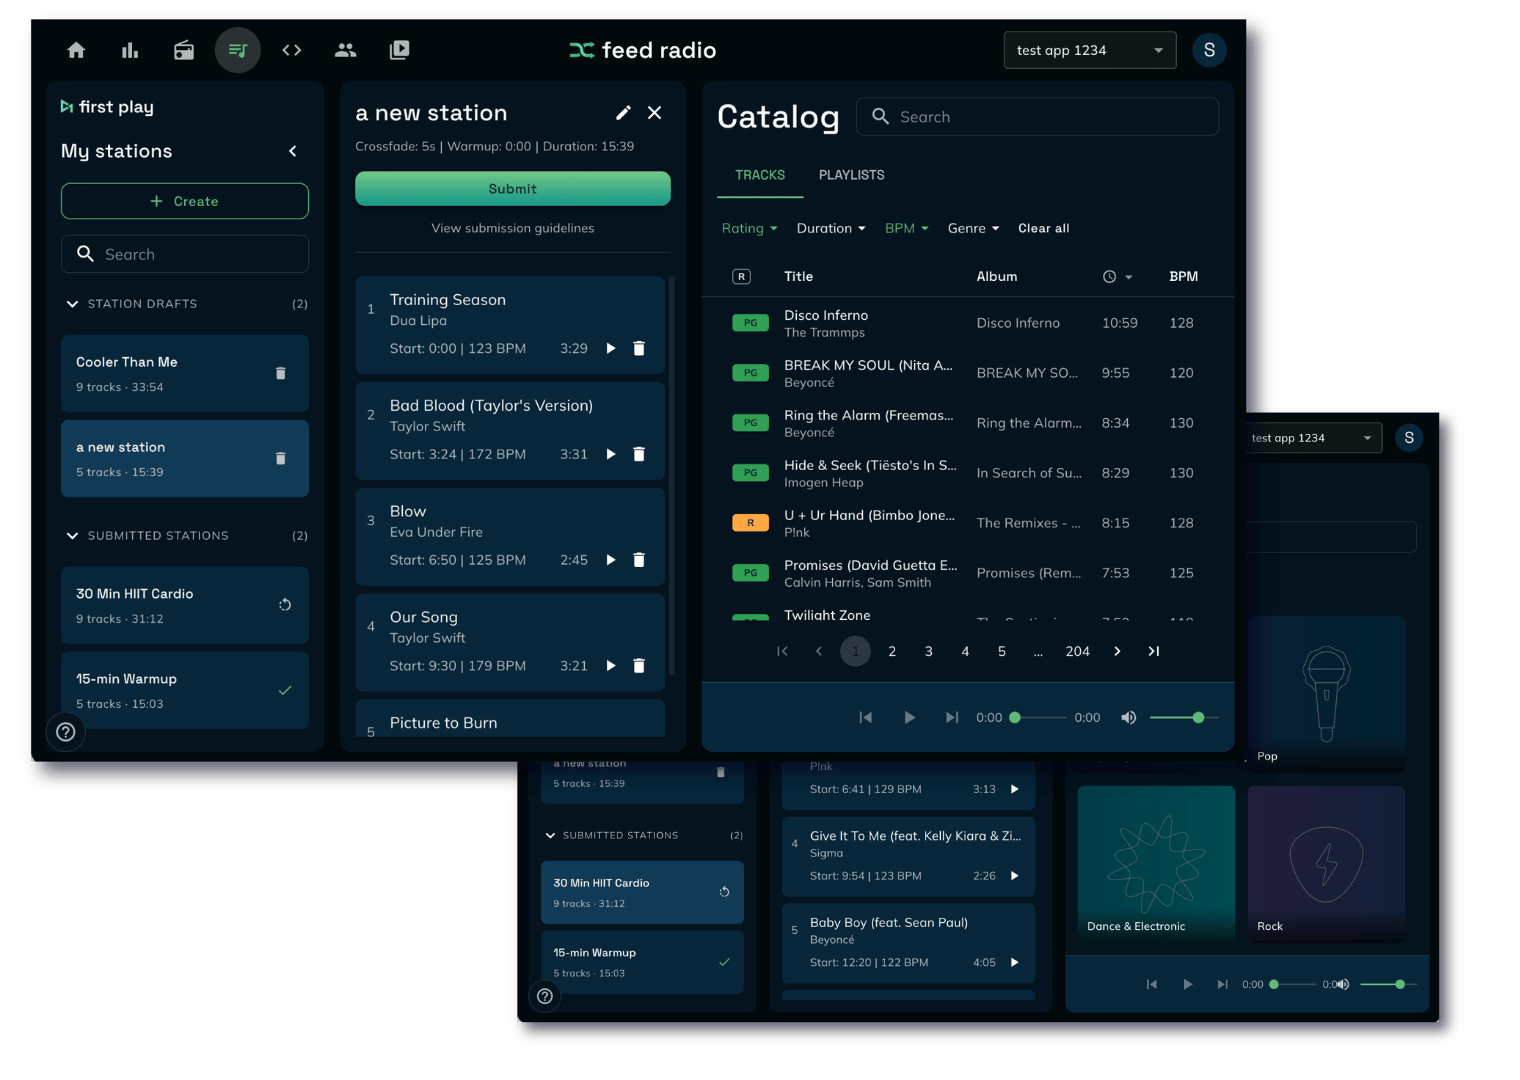Image resolution: width=1520 pixels, height=1080 pixels.
Task: Delete Training Season track from station
Action: pyautogui.click(x=639, y=348)
